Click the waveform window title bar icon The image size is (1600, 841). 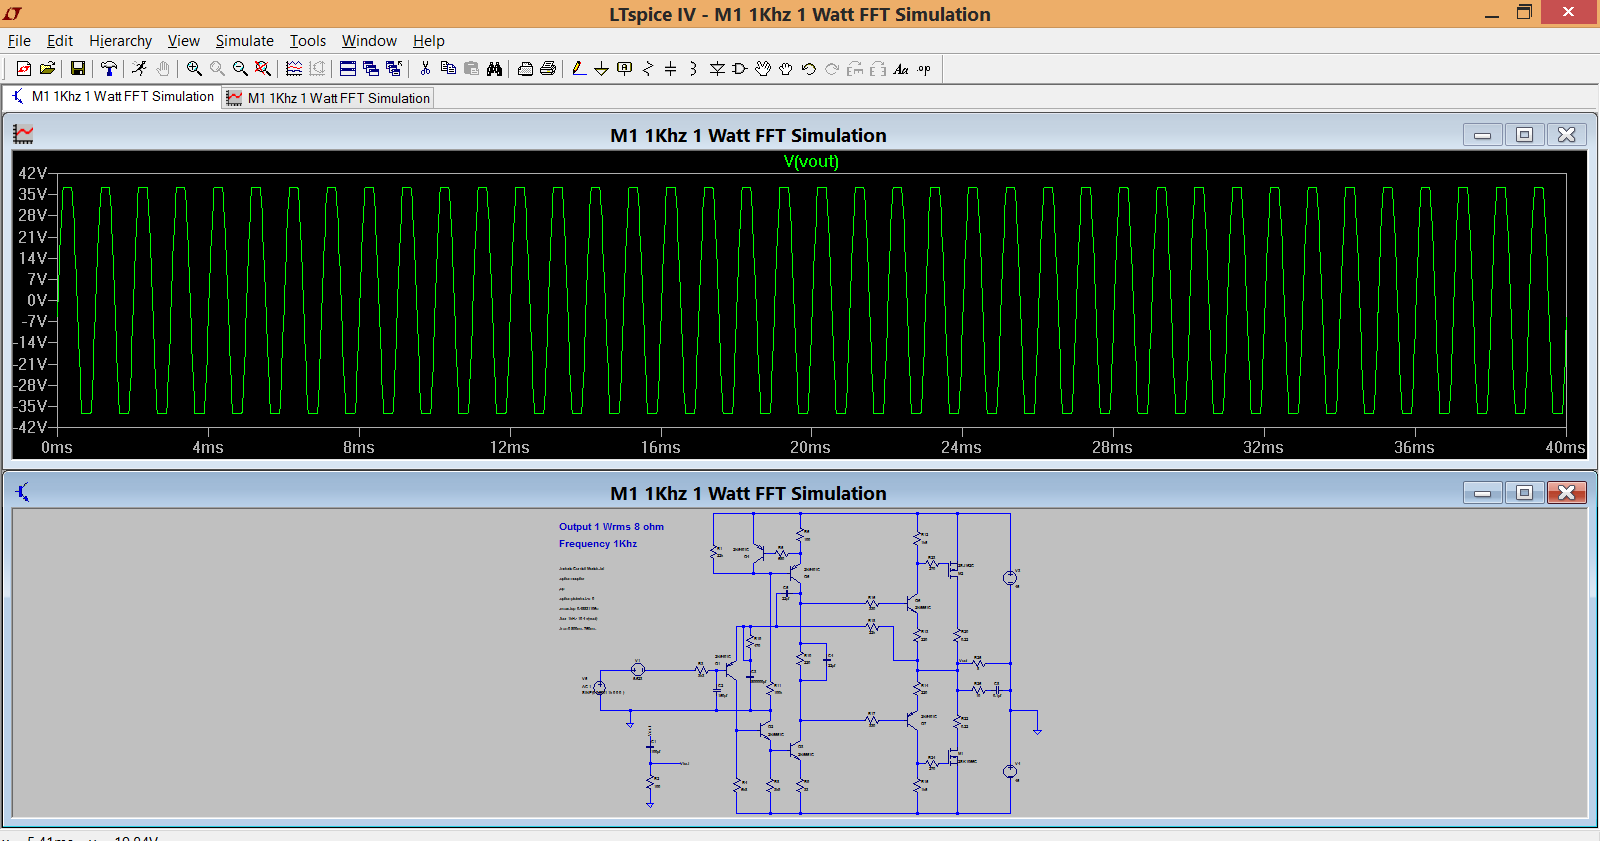pyautogui.click(x=23, y=134)
